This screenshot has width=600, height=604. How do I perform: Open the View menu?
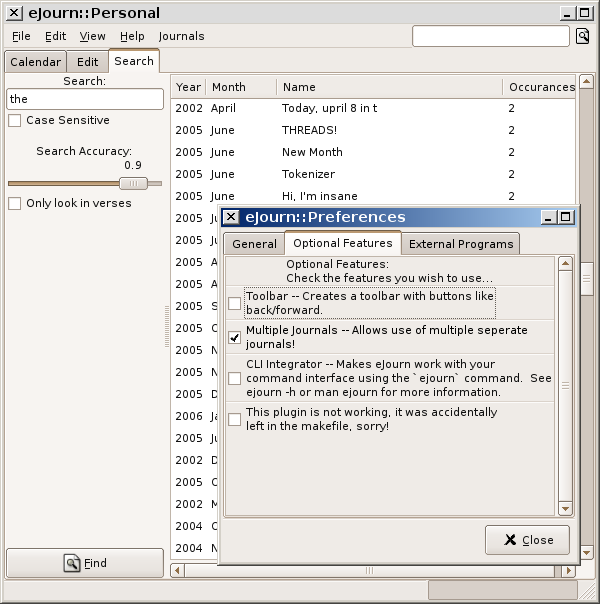coord(92,36)
